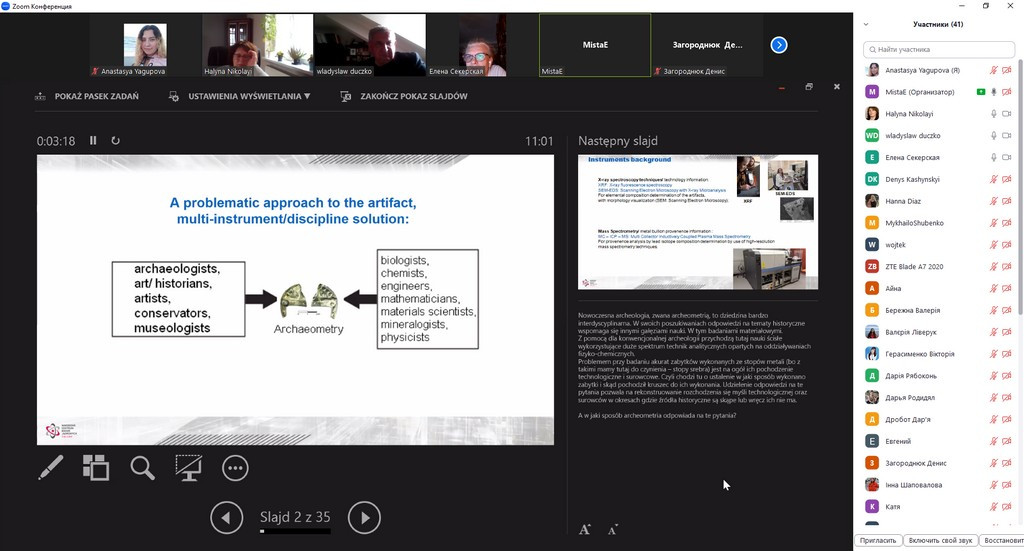Click the WD avatar for władysław duczko
Screen dimensions: 1024x551
click(x=872, y=136)
